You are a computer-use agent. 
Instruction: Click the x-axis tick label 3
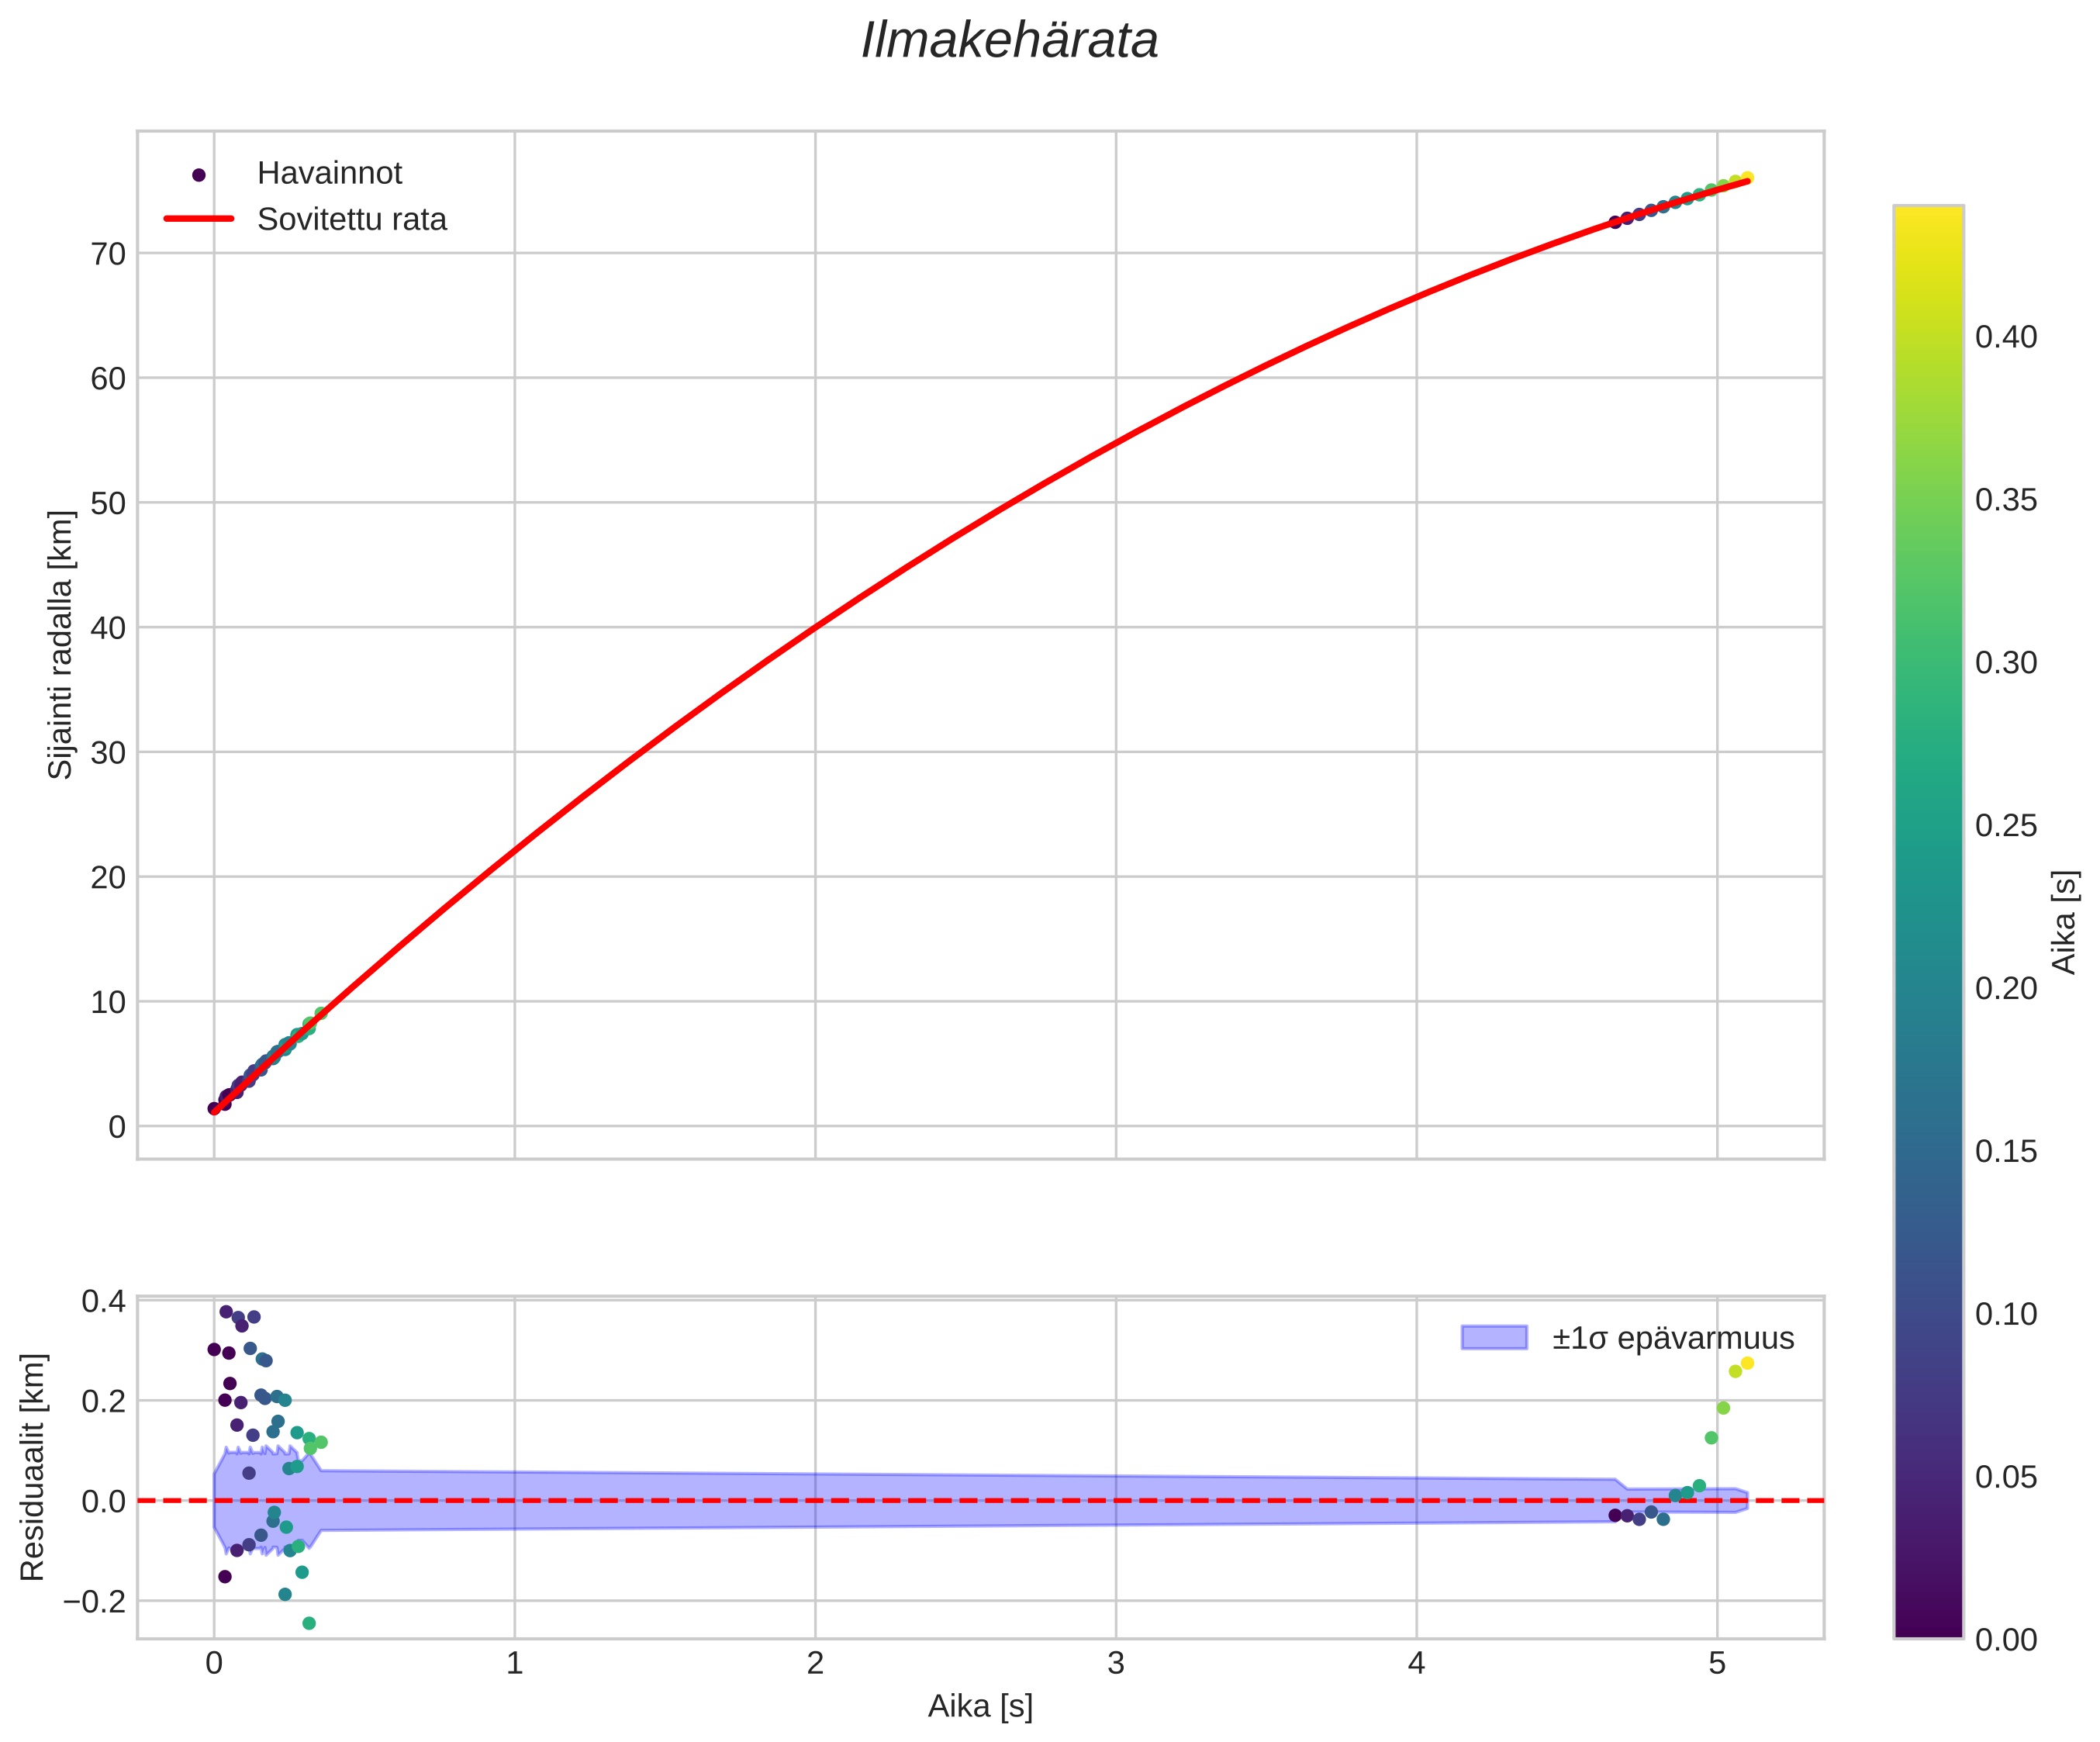pos(1116,1664)
